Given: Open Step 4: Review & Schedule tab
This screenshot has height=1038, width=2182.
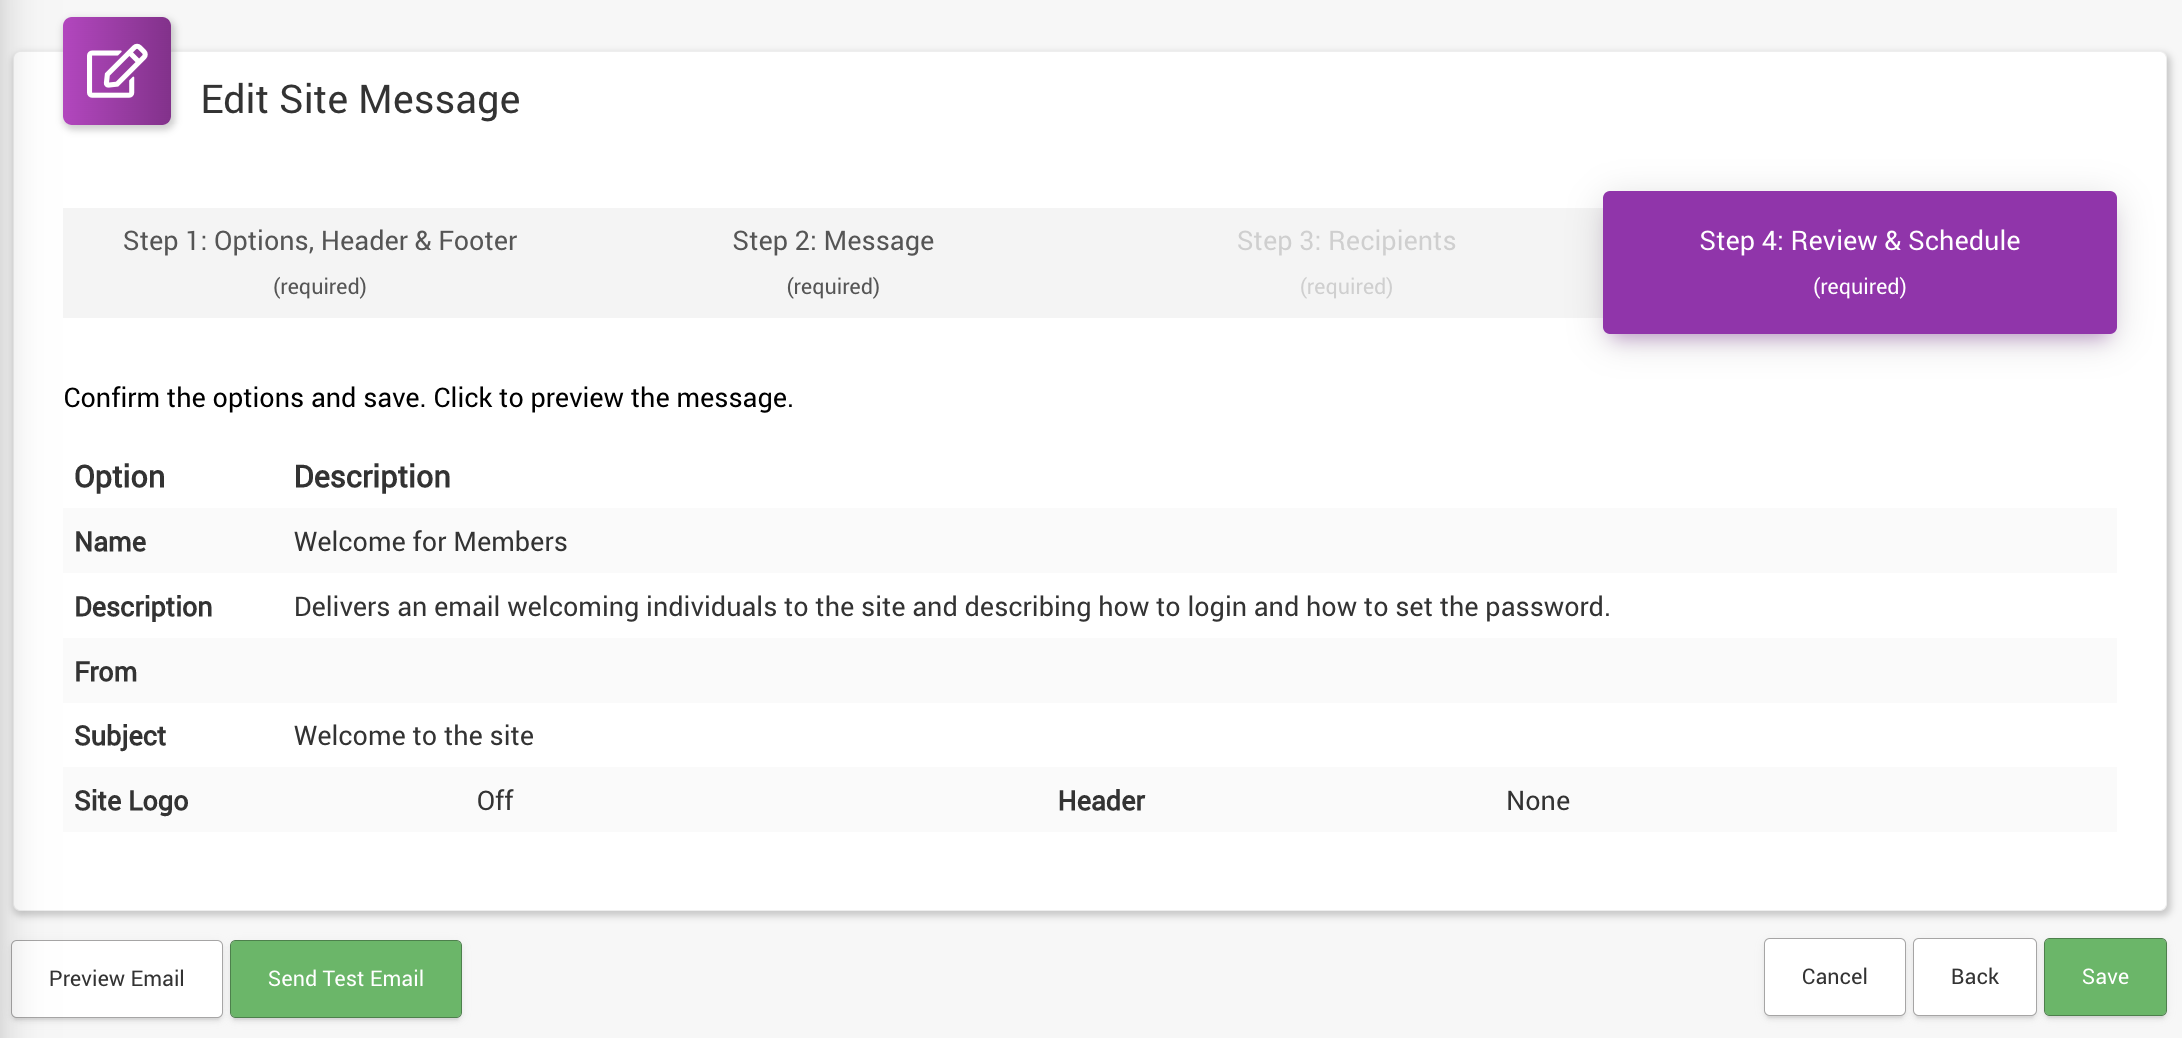Looking at the screenshot, I should coord(1859,262).
